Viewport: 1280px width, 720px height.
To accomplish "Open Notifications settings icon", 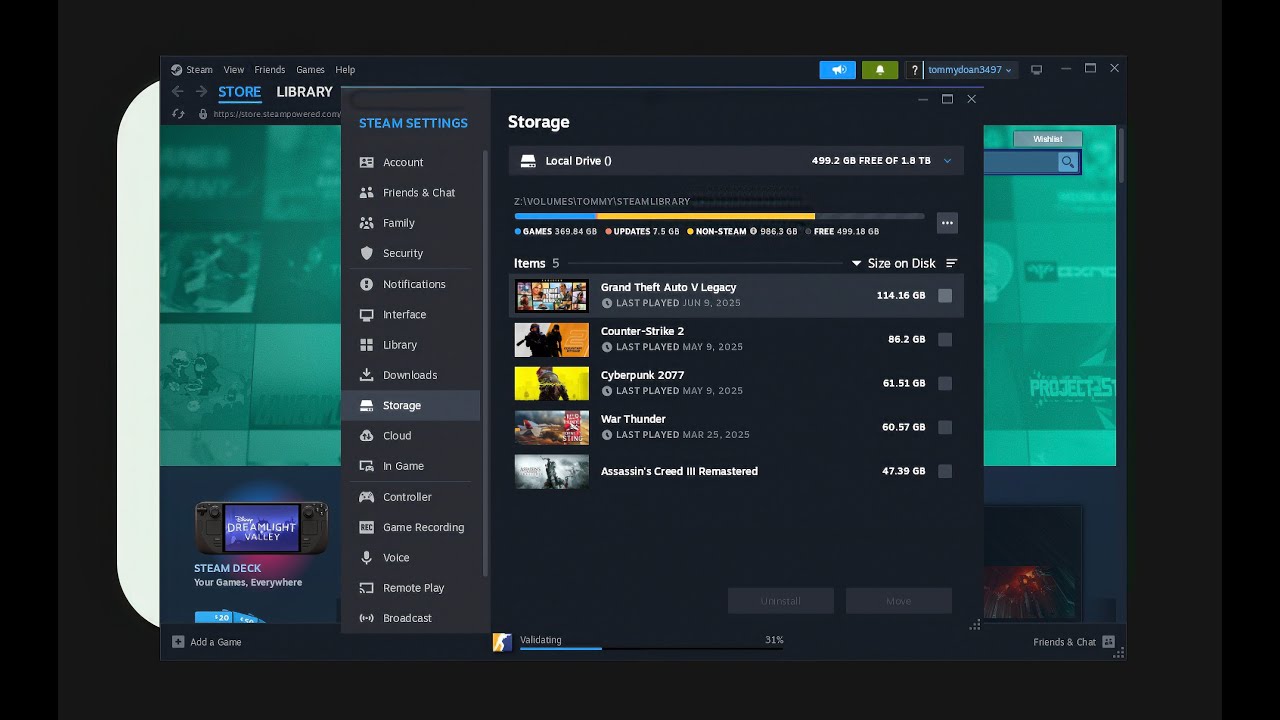I will pyautogui.click(x=366, y=284).
